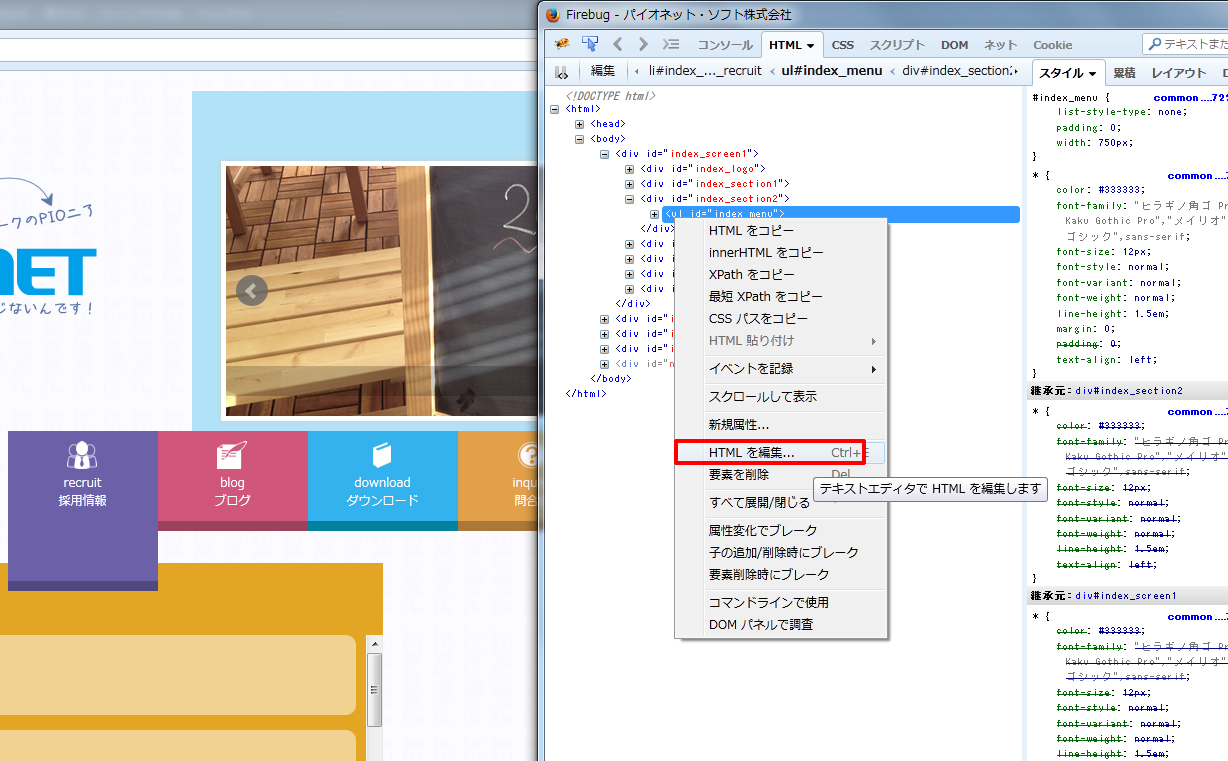
Task: Open 継承元 div#index_section1 link
Action: point(1126,596)
